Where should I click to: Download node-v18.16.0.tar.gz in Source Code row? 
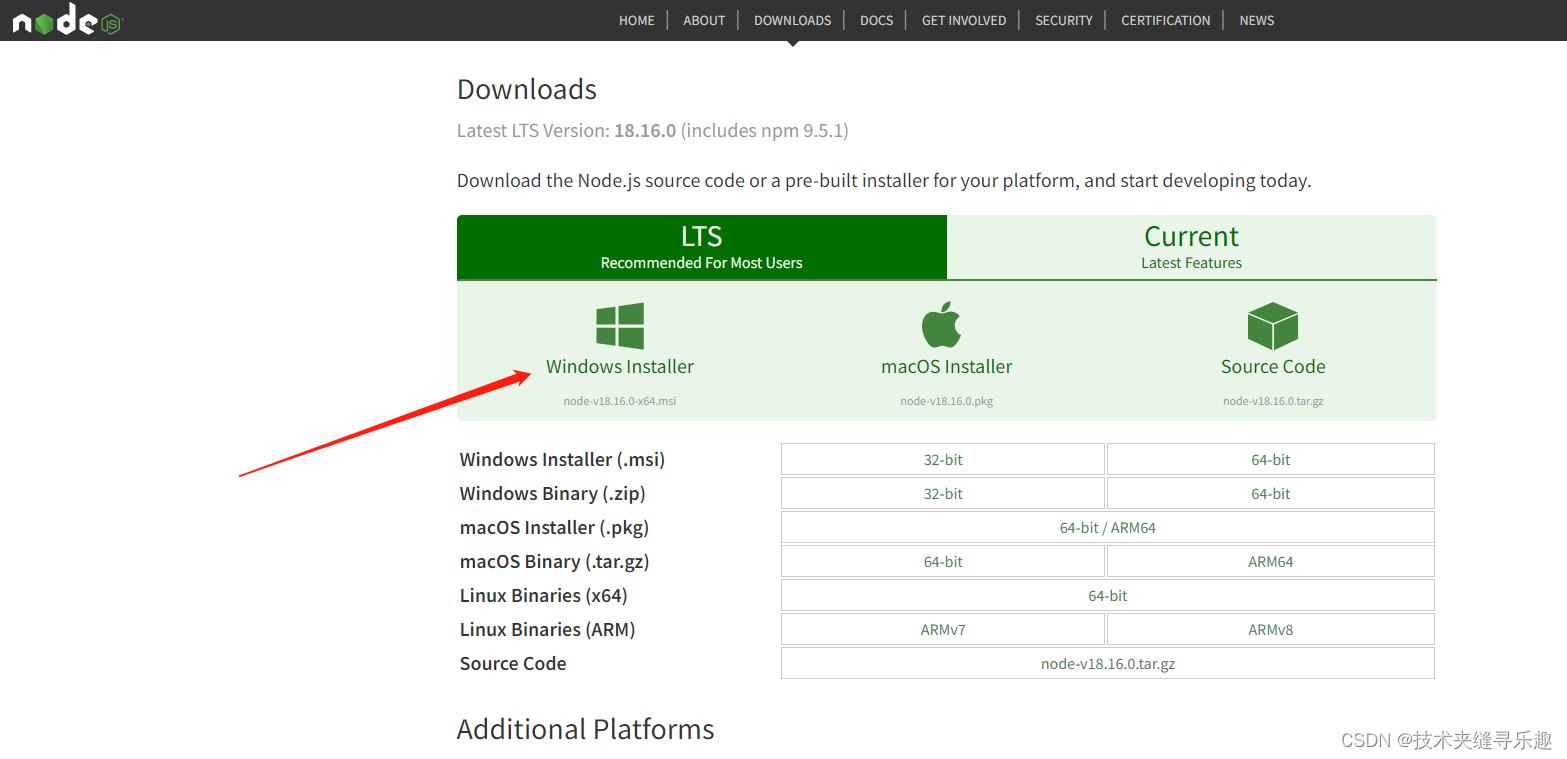click(x=1108, y=664)
